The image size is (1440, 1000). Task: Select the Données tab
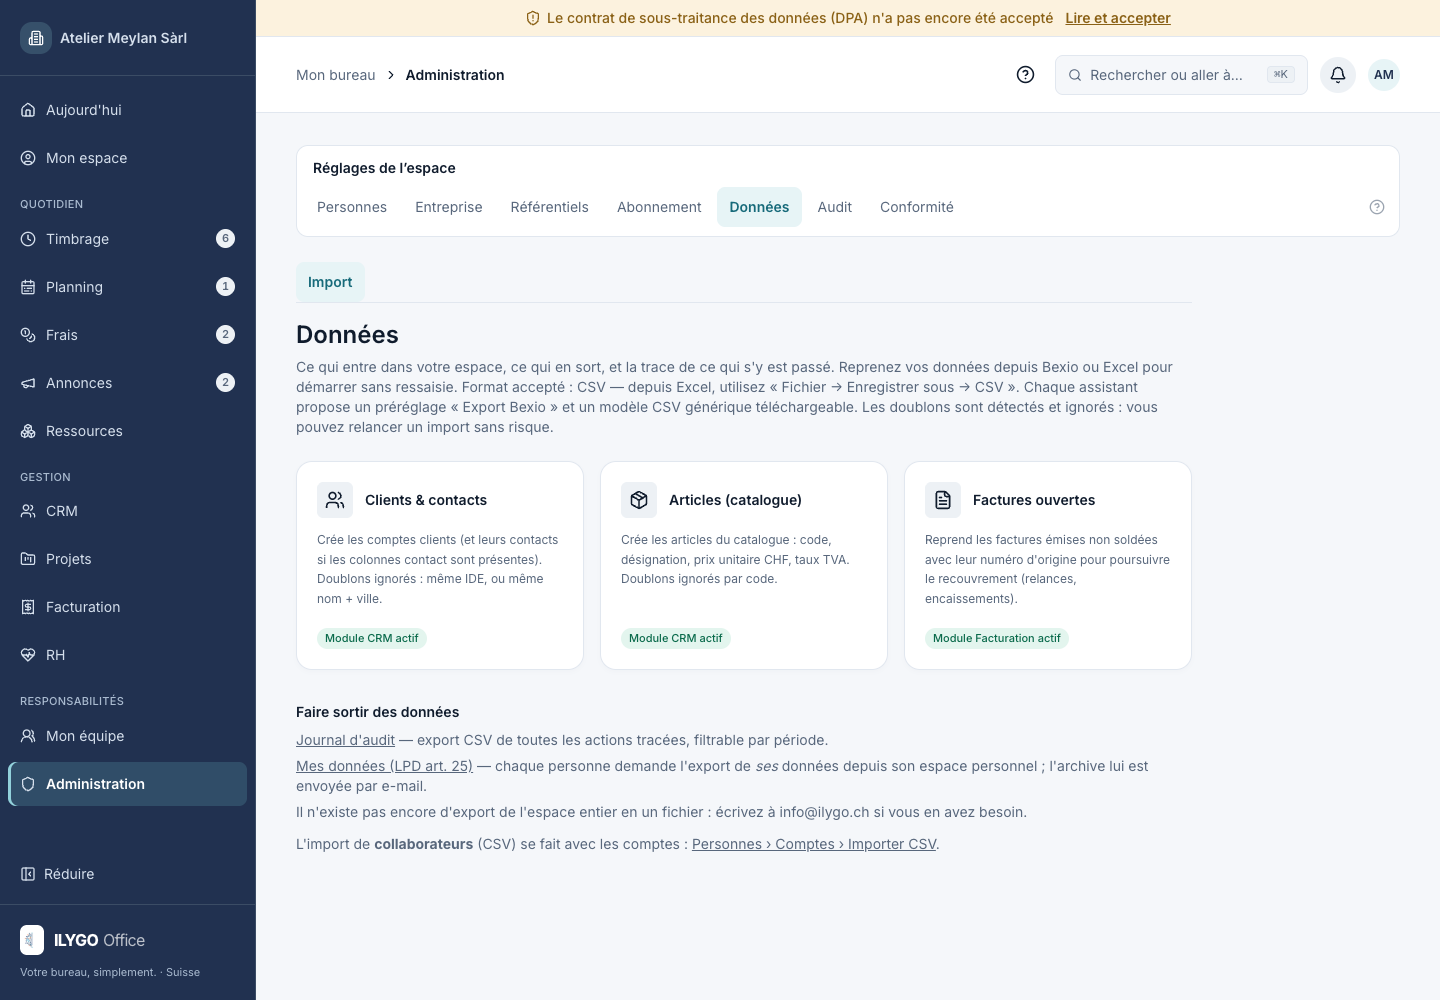click(759, 207)
